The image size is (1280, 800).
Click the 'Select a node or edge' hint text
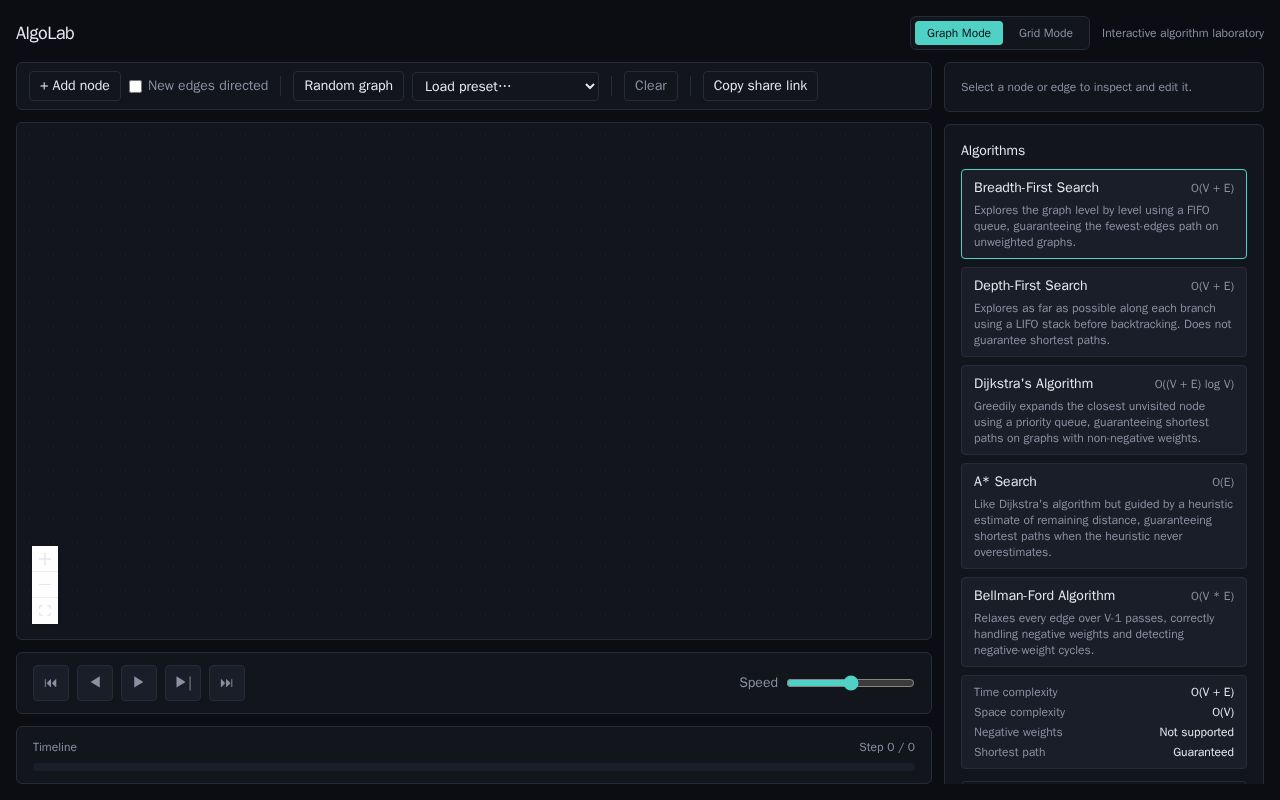(1076, 87)
